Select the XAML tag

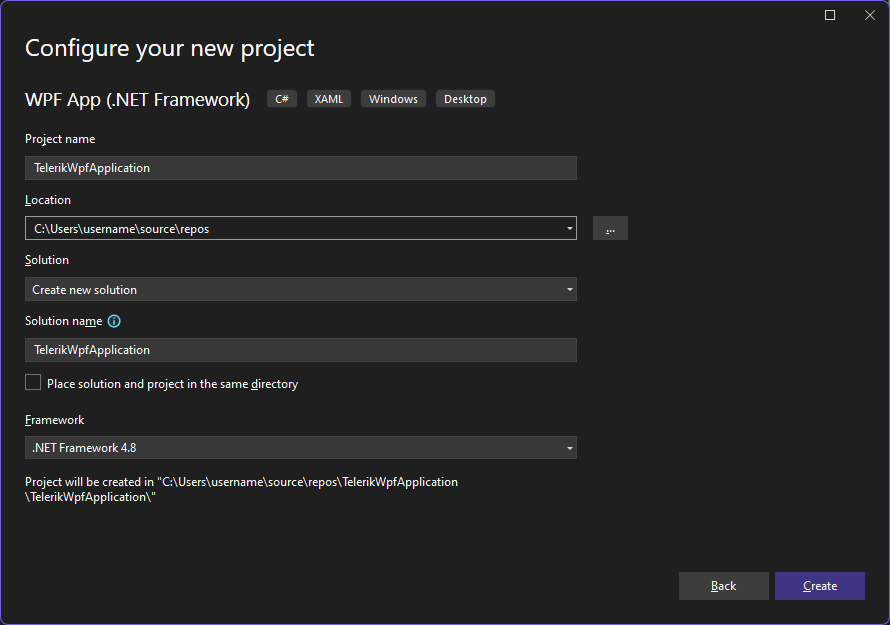(x=328, y=98)
